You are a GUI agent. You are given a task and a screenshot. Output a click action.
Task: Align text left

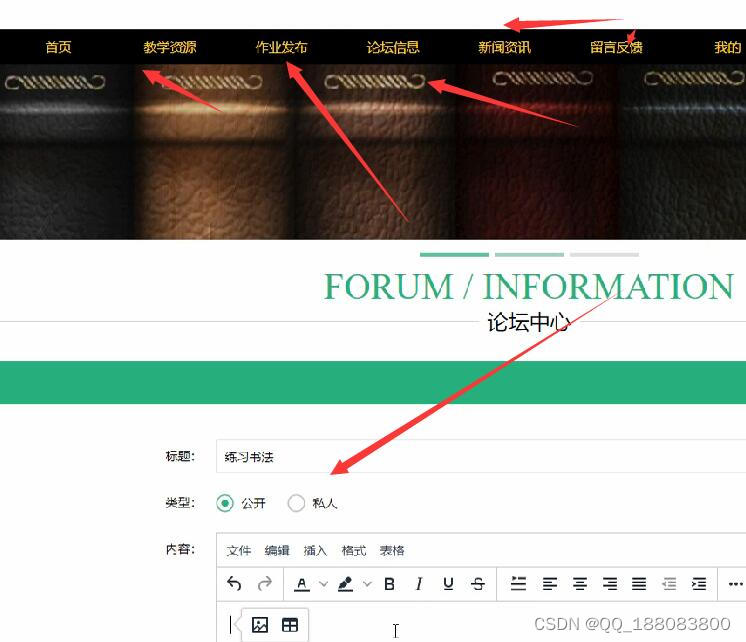[550, 584]
